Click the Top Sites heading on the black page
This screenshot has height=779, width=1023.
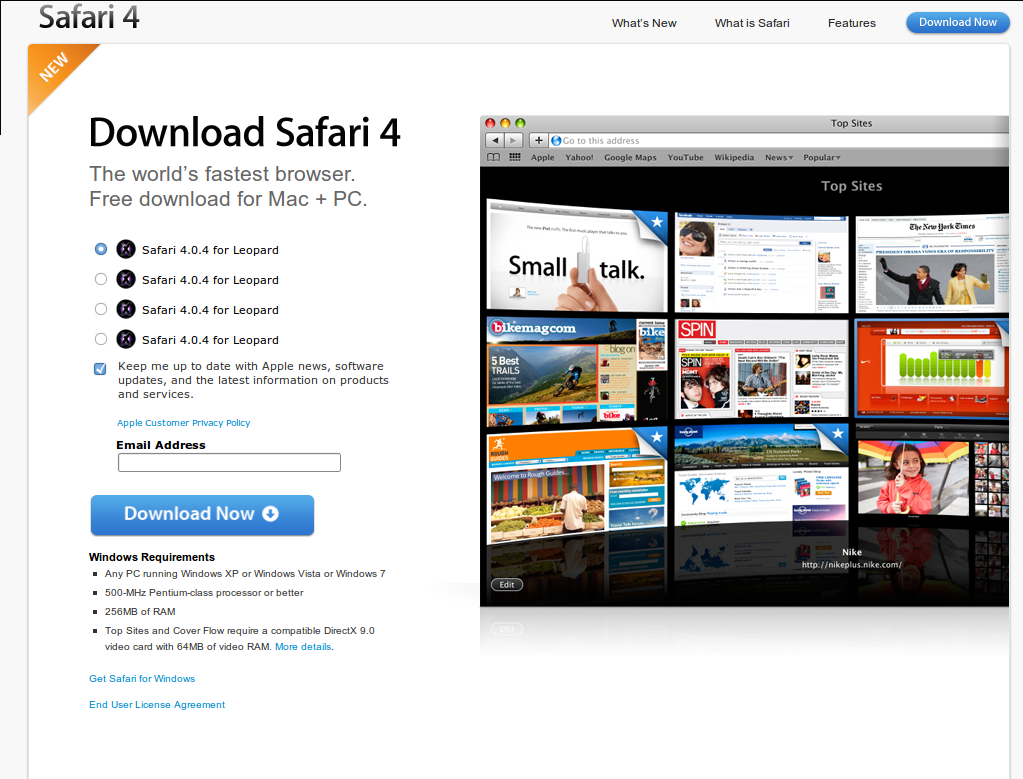point(851,186)
